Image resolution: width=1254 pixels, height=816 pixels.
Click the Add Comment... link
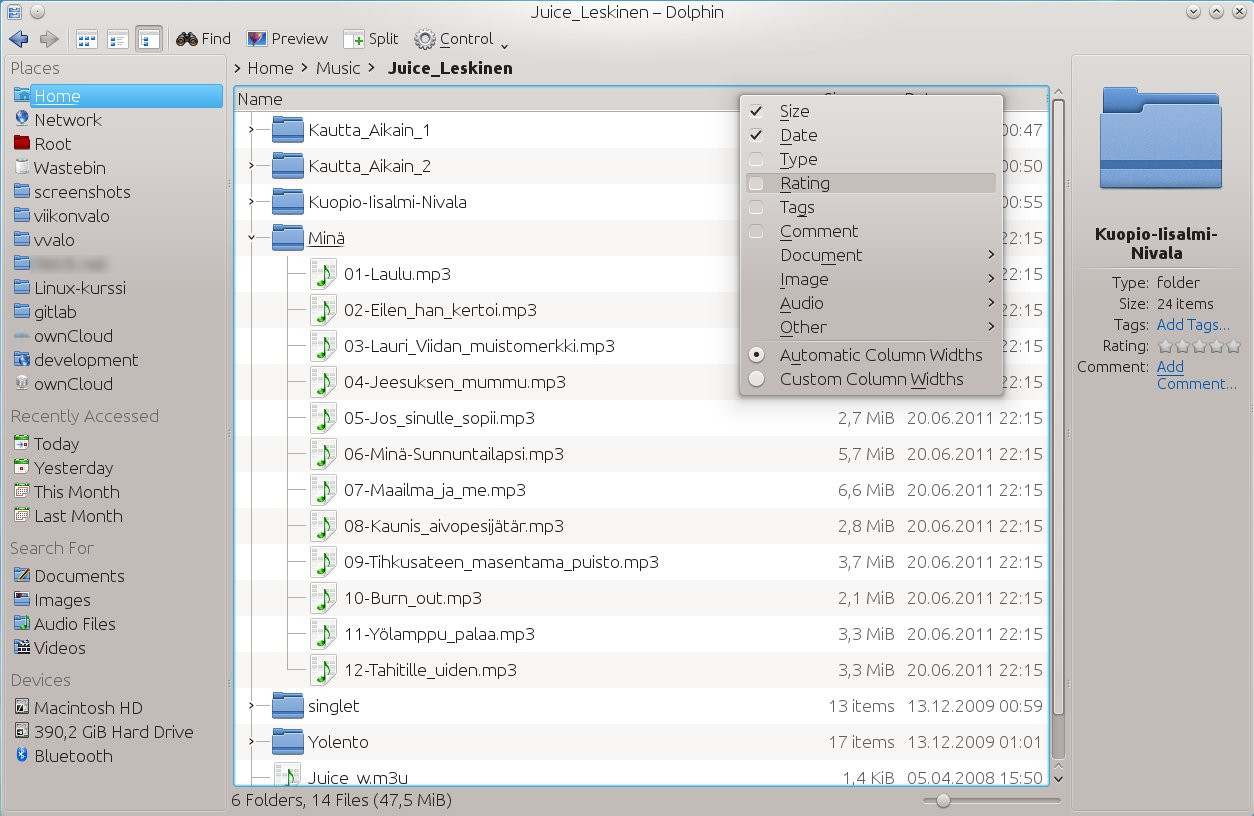coord(1196,375)
